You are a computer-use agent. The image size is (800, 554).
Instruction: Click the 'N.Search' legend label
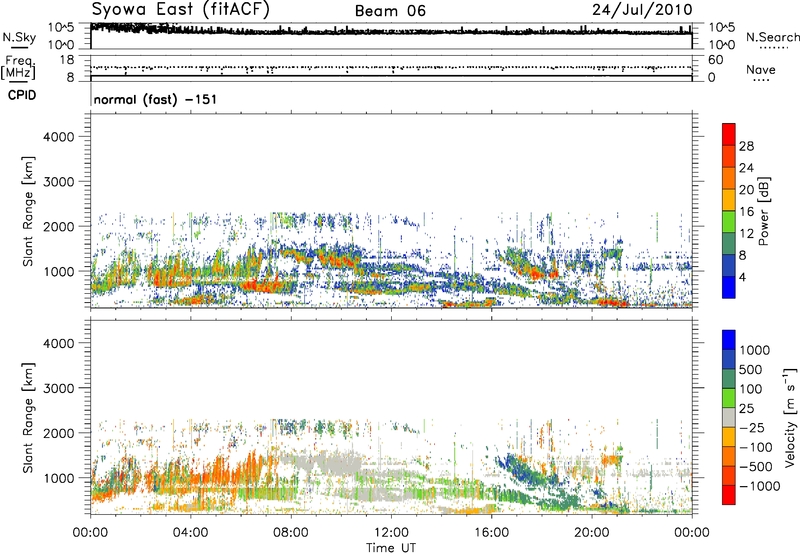(772, 37)
